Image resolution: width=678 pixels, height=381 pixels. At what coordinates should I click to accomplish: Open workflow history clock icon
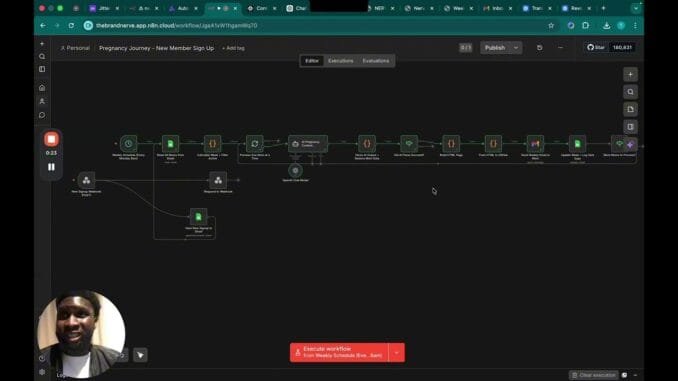point(540,48)
